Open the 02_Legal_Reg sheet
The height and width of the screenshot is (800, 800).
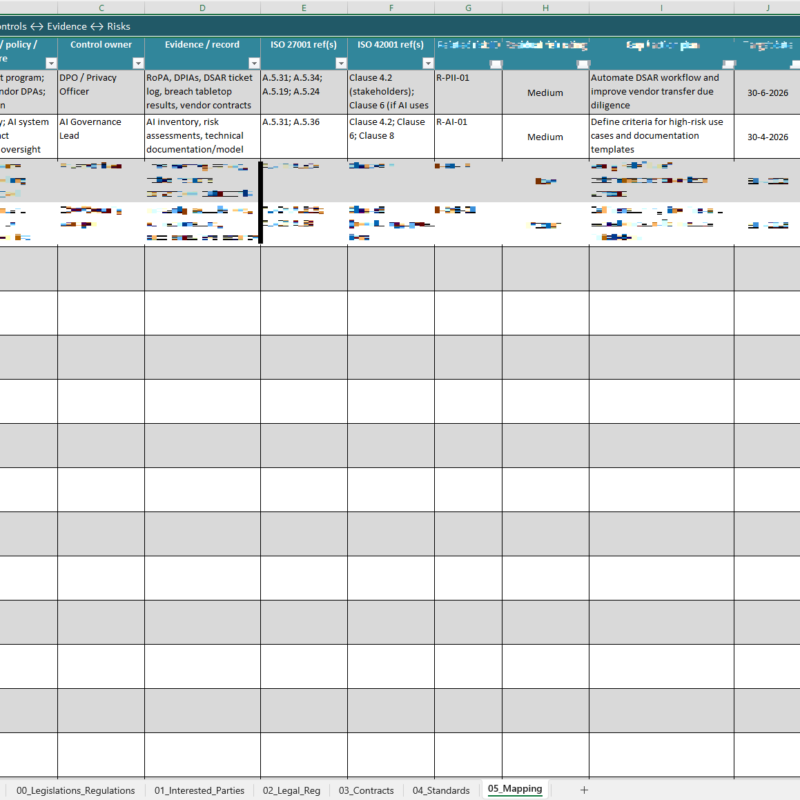click(x=291, y=789)
